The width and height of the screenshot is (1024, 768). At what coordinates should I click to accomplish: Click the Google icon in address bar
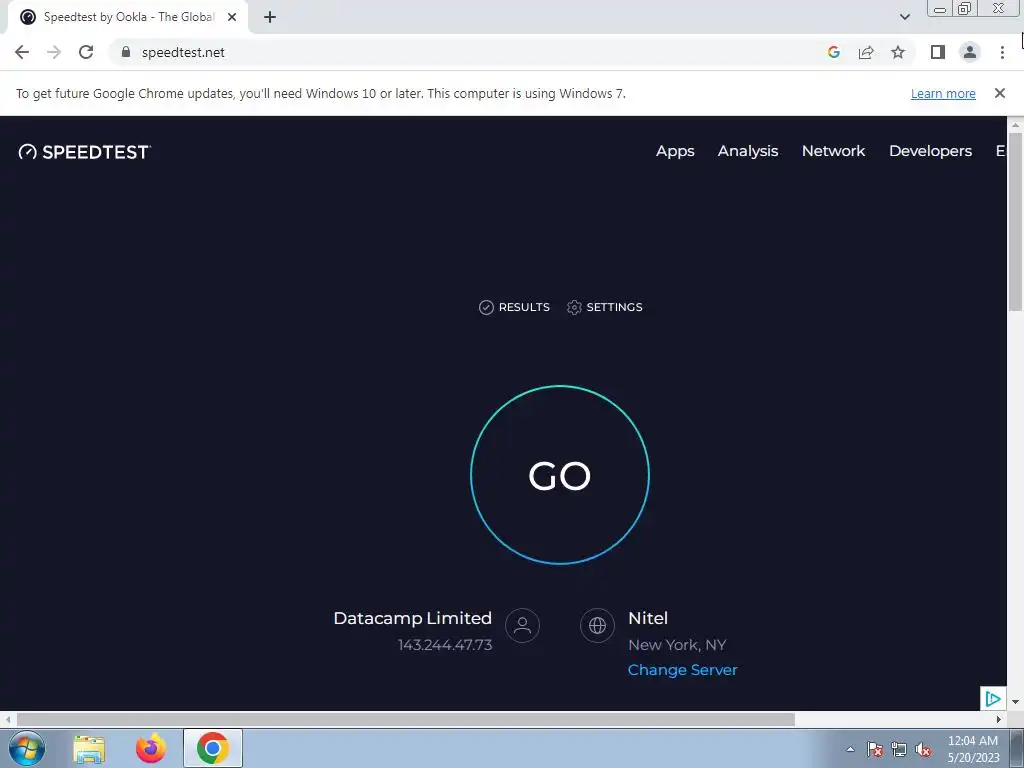833,52
